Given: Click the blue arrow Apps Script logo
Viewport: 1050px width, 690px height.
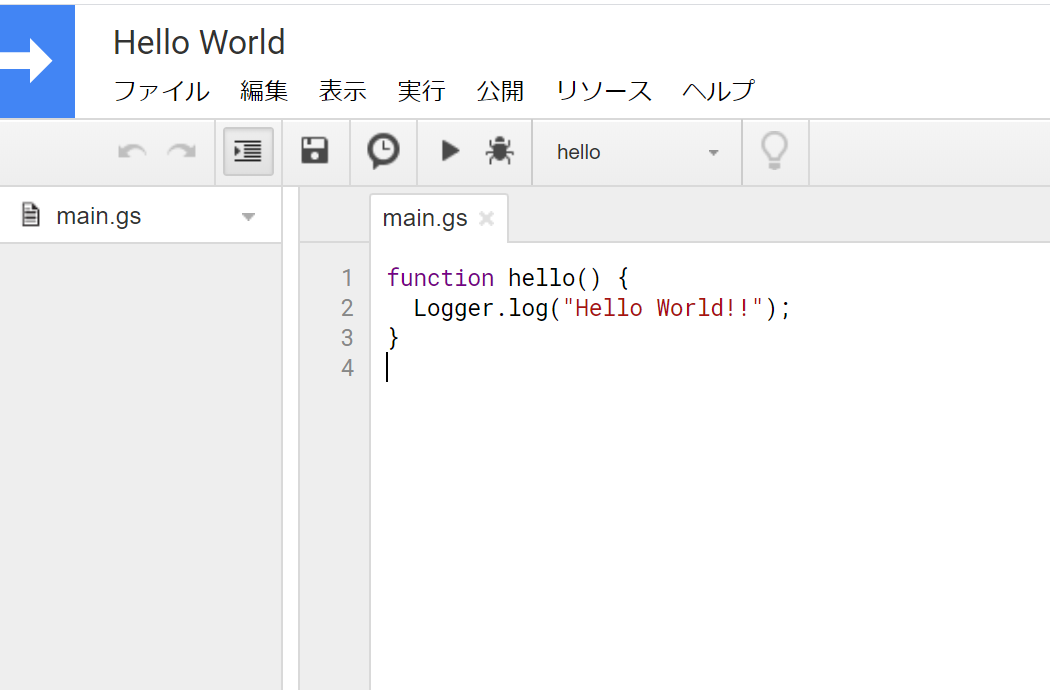Looking at the screenshot, I should 37,62.
